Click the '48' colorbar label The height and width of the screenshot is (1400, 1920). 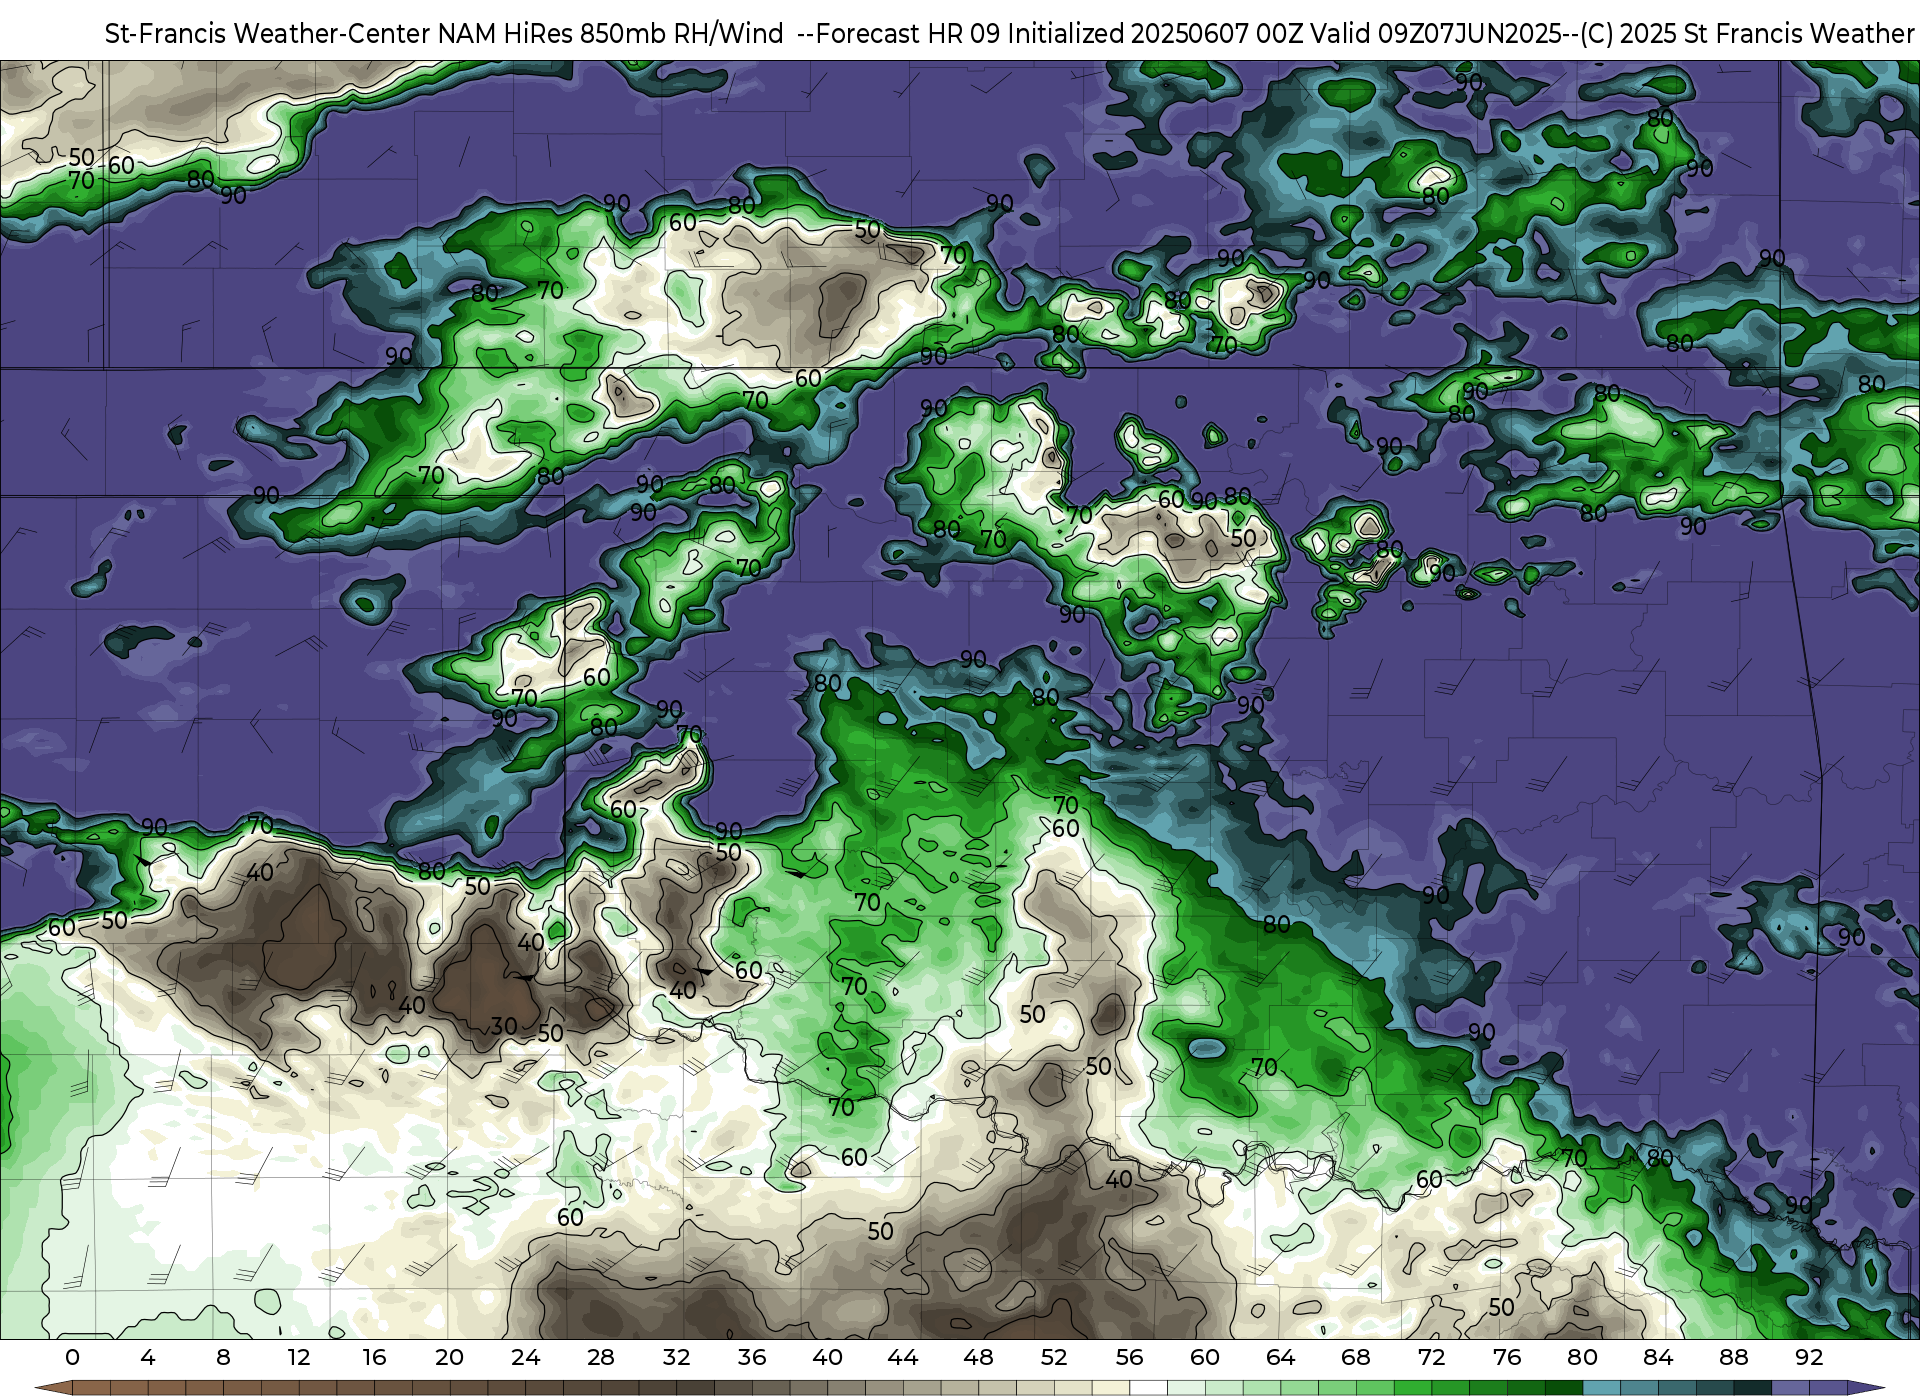pos(978,1357)
